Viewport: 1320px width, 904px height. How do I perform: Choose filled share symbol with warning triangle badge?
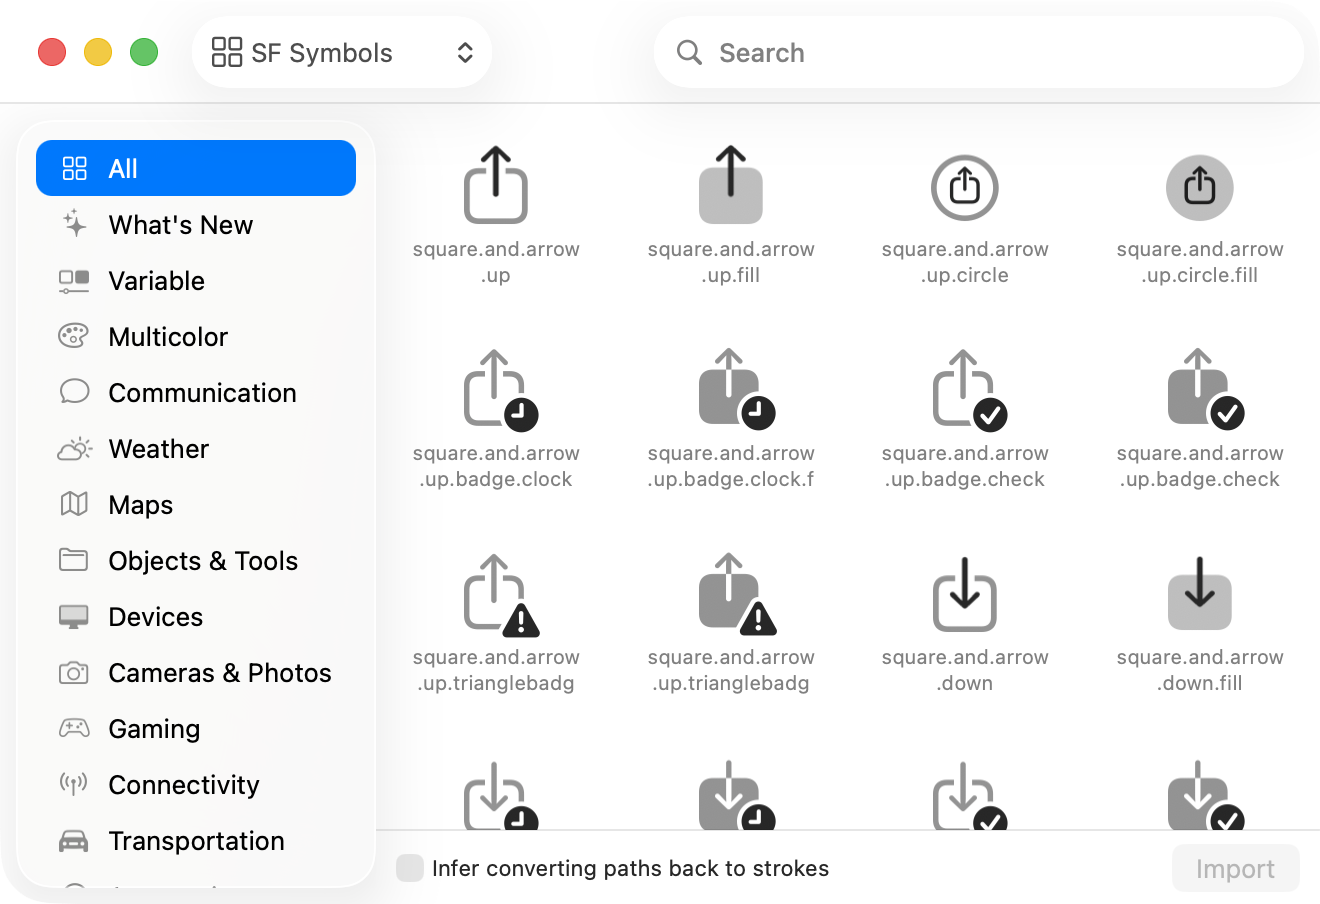click(736, 595)
